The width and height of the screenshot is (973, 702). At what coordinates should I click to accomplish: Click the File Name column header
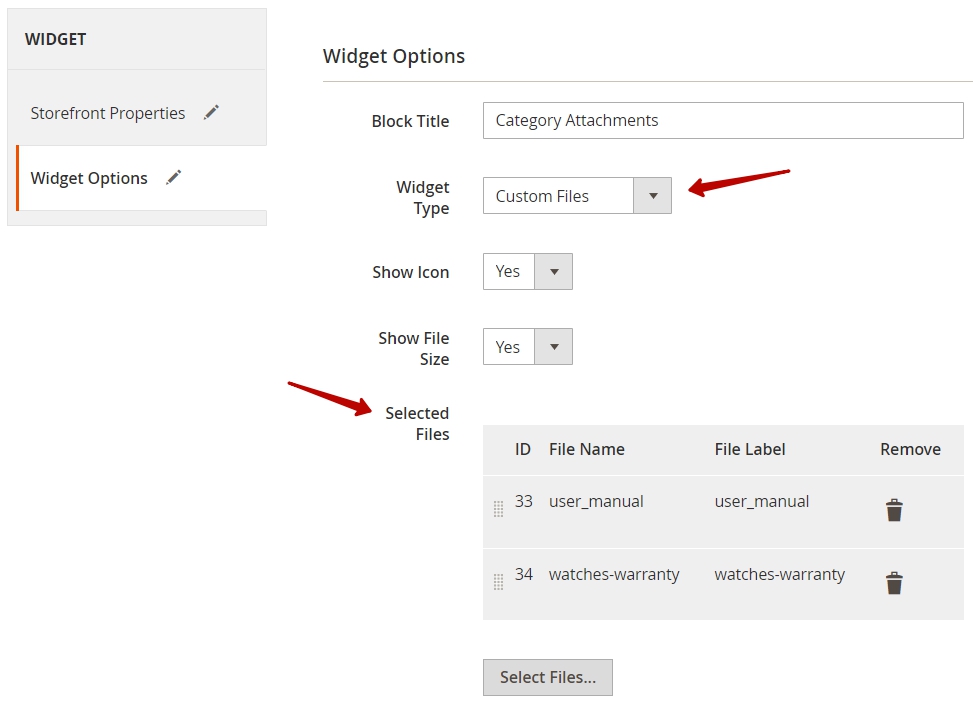pos(586,449)
